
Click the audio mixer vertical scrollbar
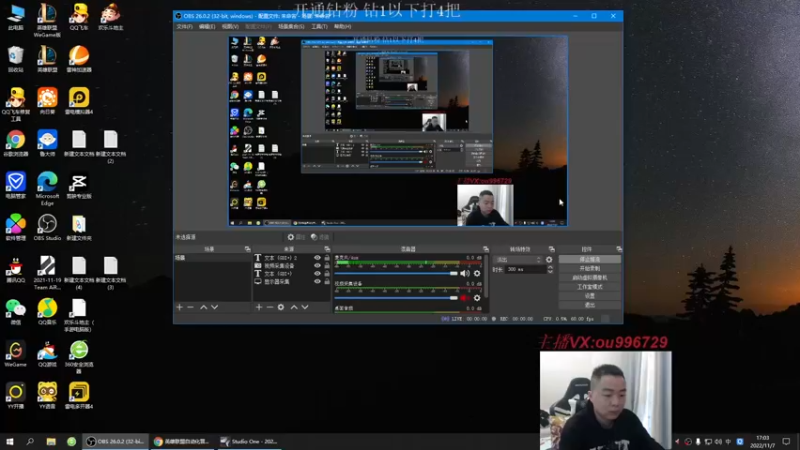(486, 278)
